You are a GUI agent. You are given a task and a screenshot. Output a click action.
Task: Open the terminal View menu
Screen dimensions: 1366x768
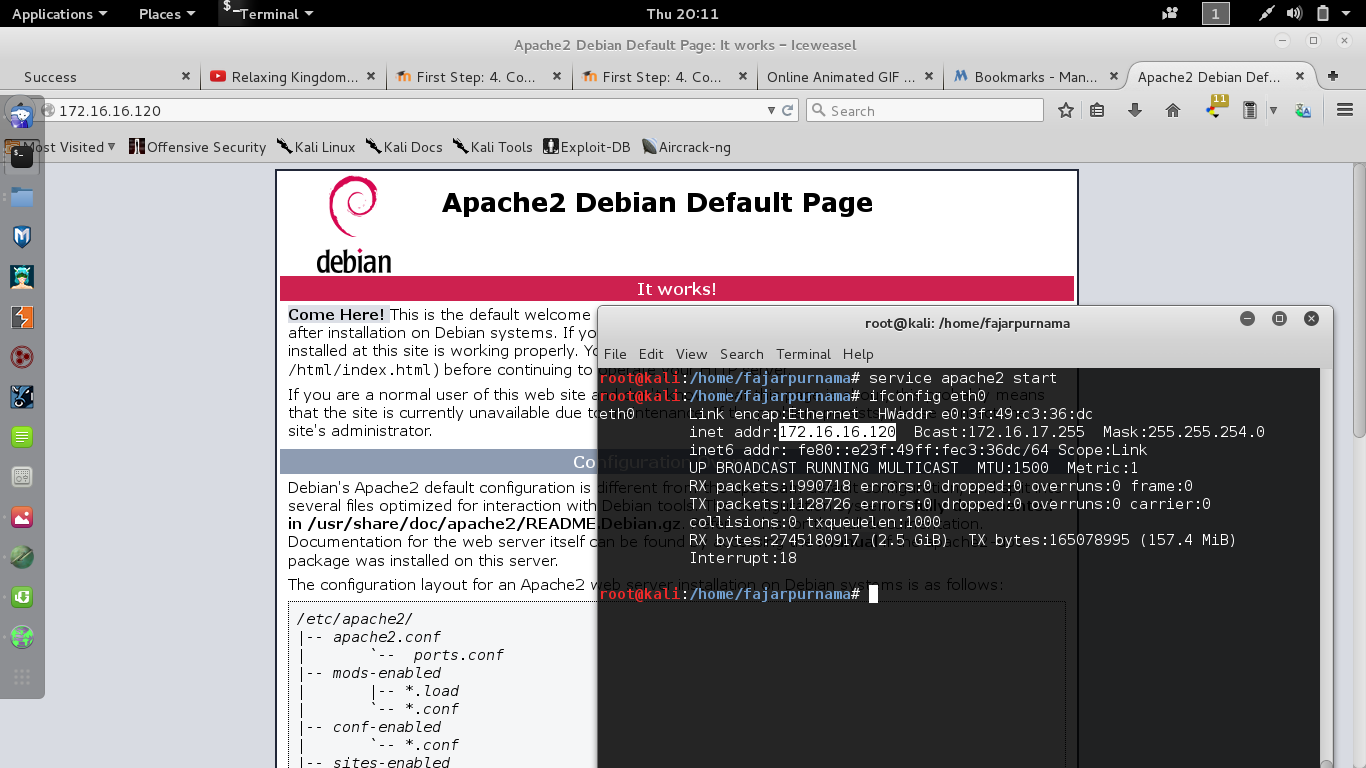pyautogui.click(x=691, y=354)
